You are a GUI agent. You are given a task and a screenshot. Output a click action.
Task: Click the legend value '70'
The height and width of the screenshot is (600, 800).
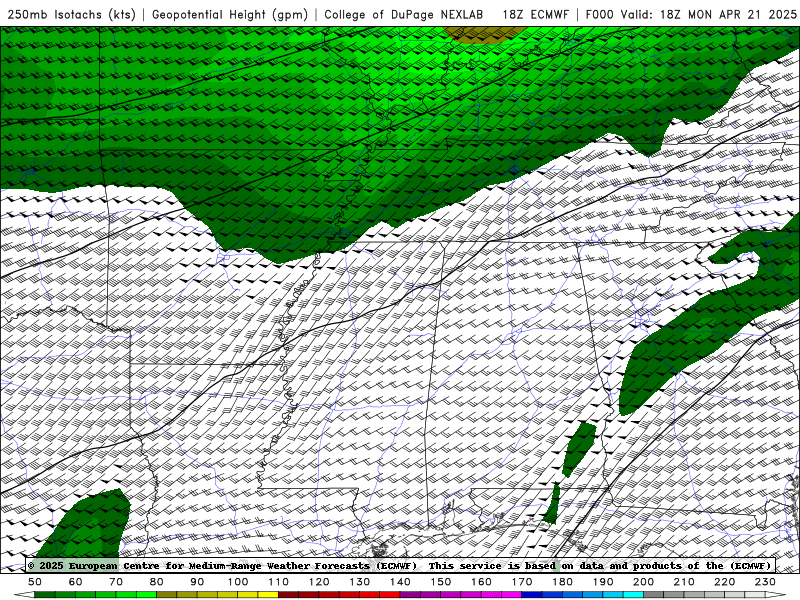pyautogui.click(x=116, y=582)
